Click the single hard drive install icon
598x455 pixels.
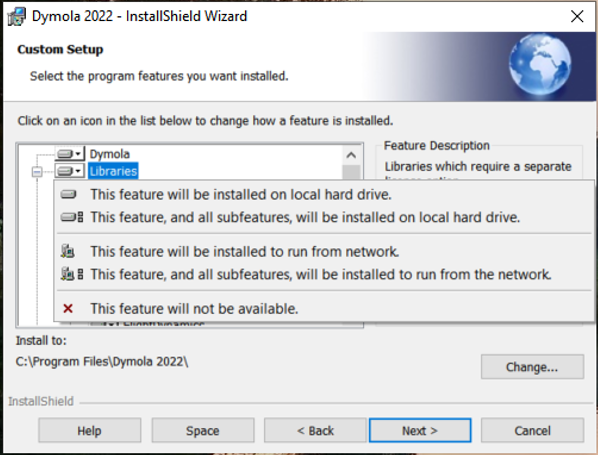(68, 195)
